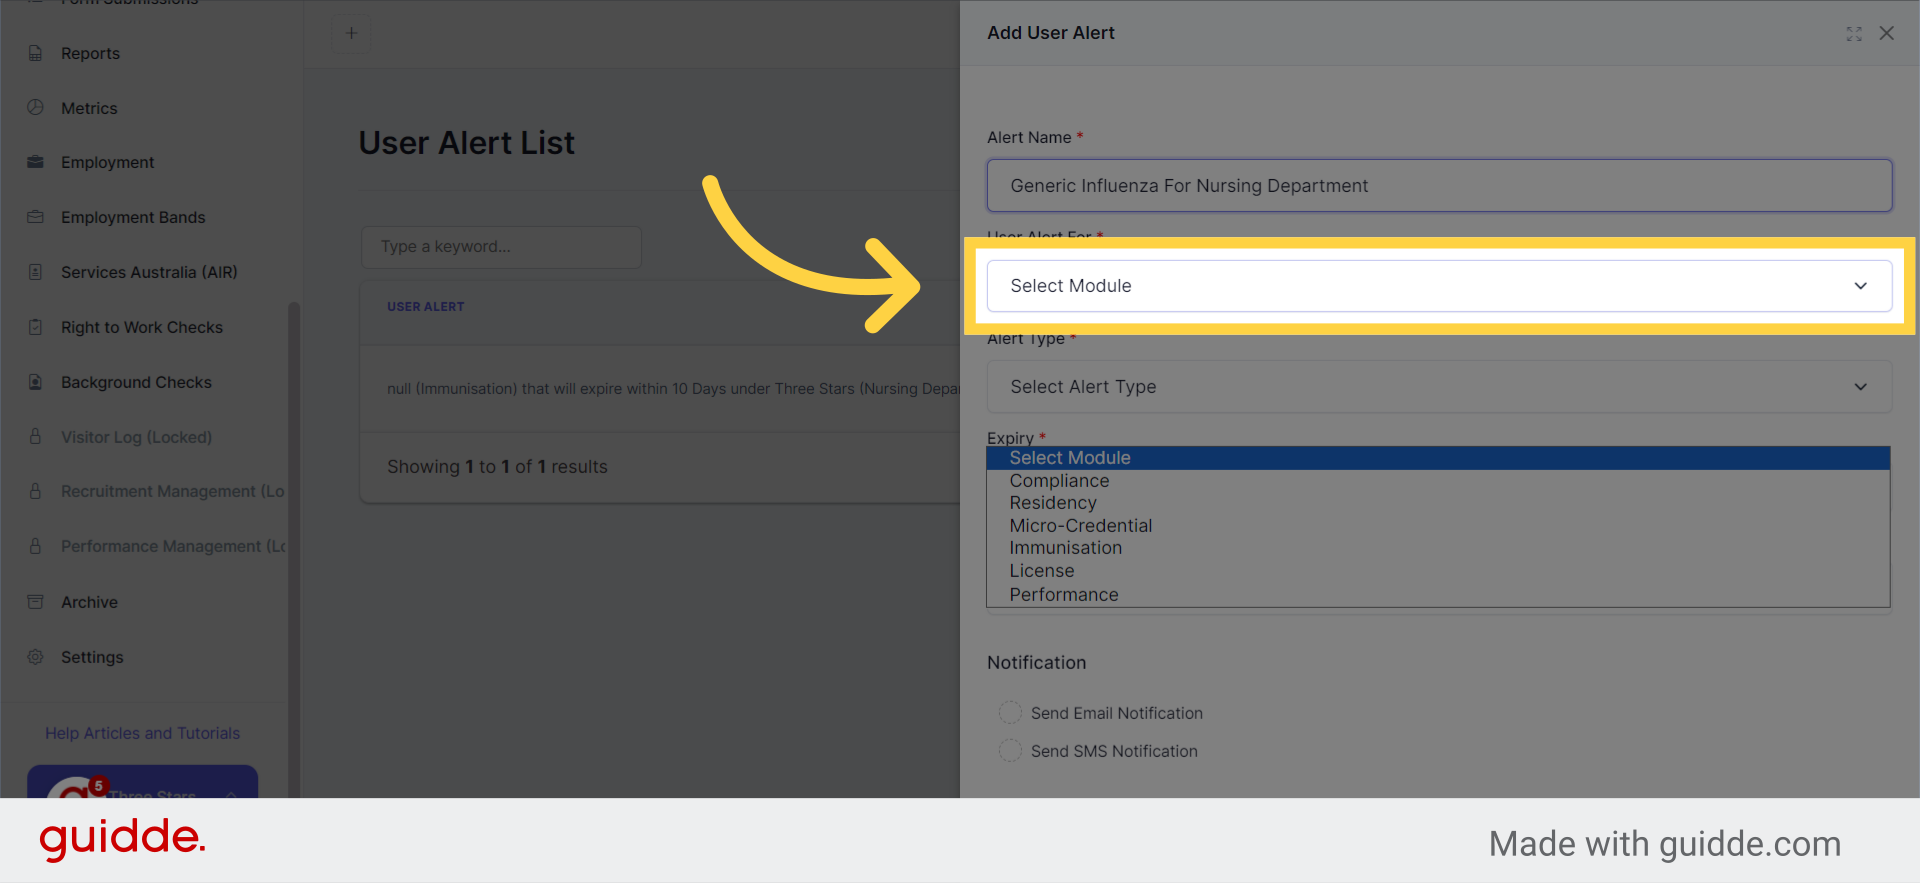Viewport: 1920px width, 883px height.
Task: Click Performance Management locked item
Action: point(172,546)
